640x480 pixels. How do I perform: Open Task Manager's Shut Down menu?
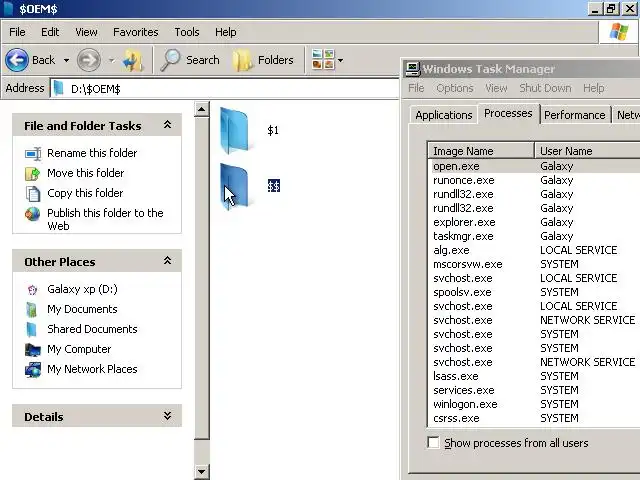tap(545, 88)
